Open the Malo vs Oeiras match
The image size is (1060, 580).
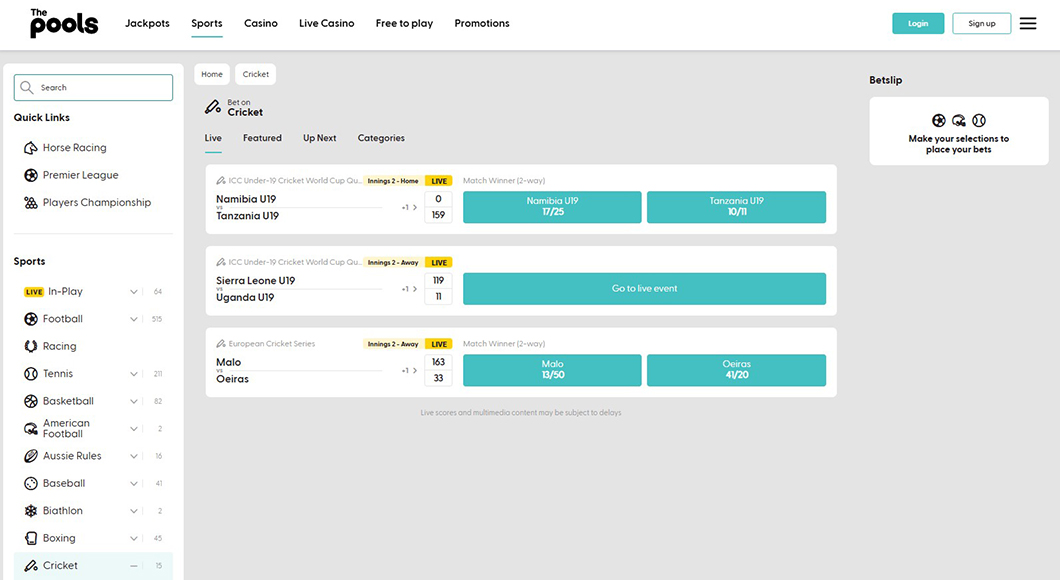pyautogui.click(x=233, y=370)
